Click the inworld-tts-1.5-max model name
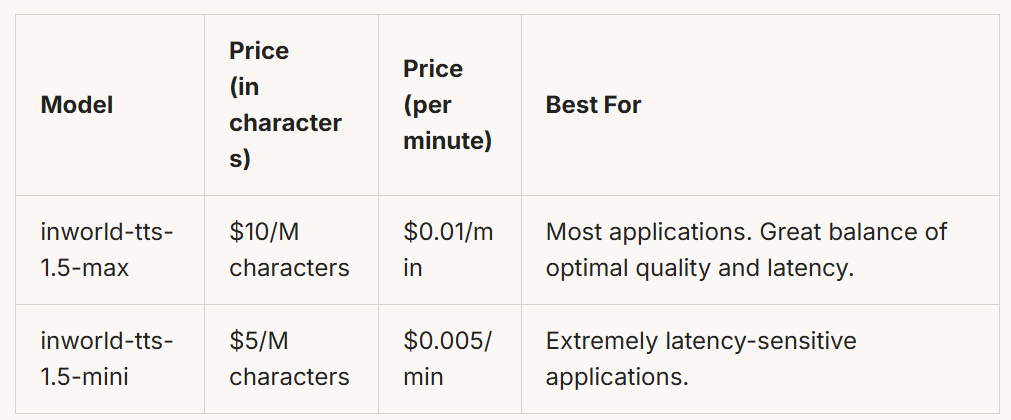Screen dimensions: 1011x420 coord(107,250)
